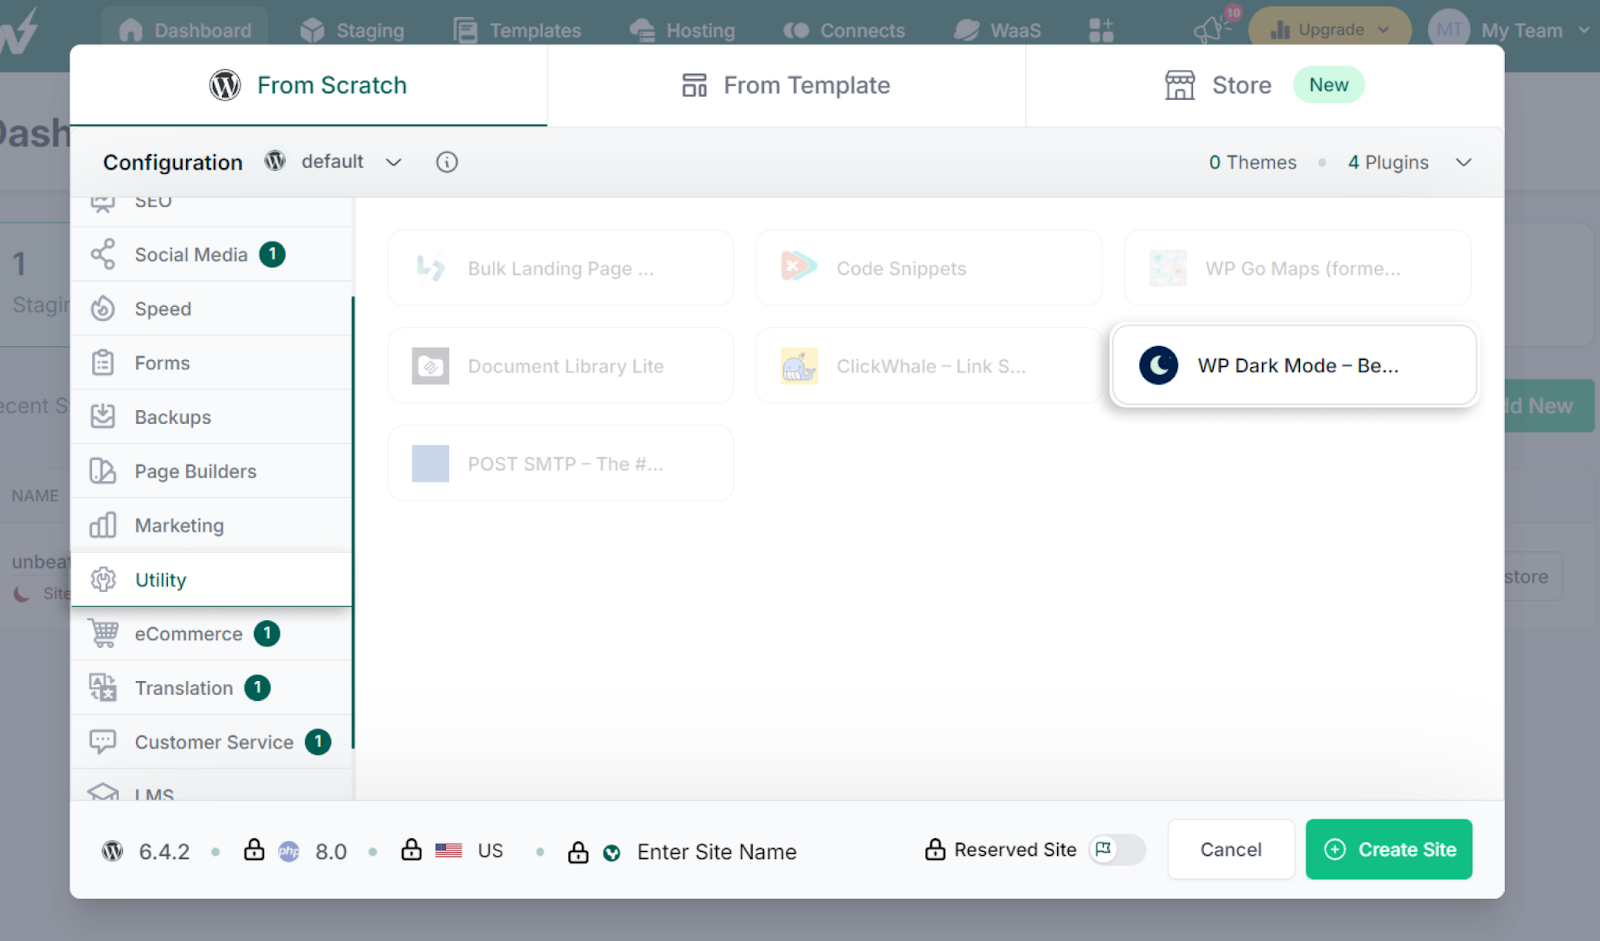
Task: Open the announcements megaphone icon
Action: coord(1210,30)
